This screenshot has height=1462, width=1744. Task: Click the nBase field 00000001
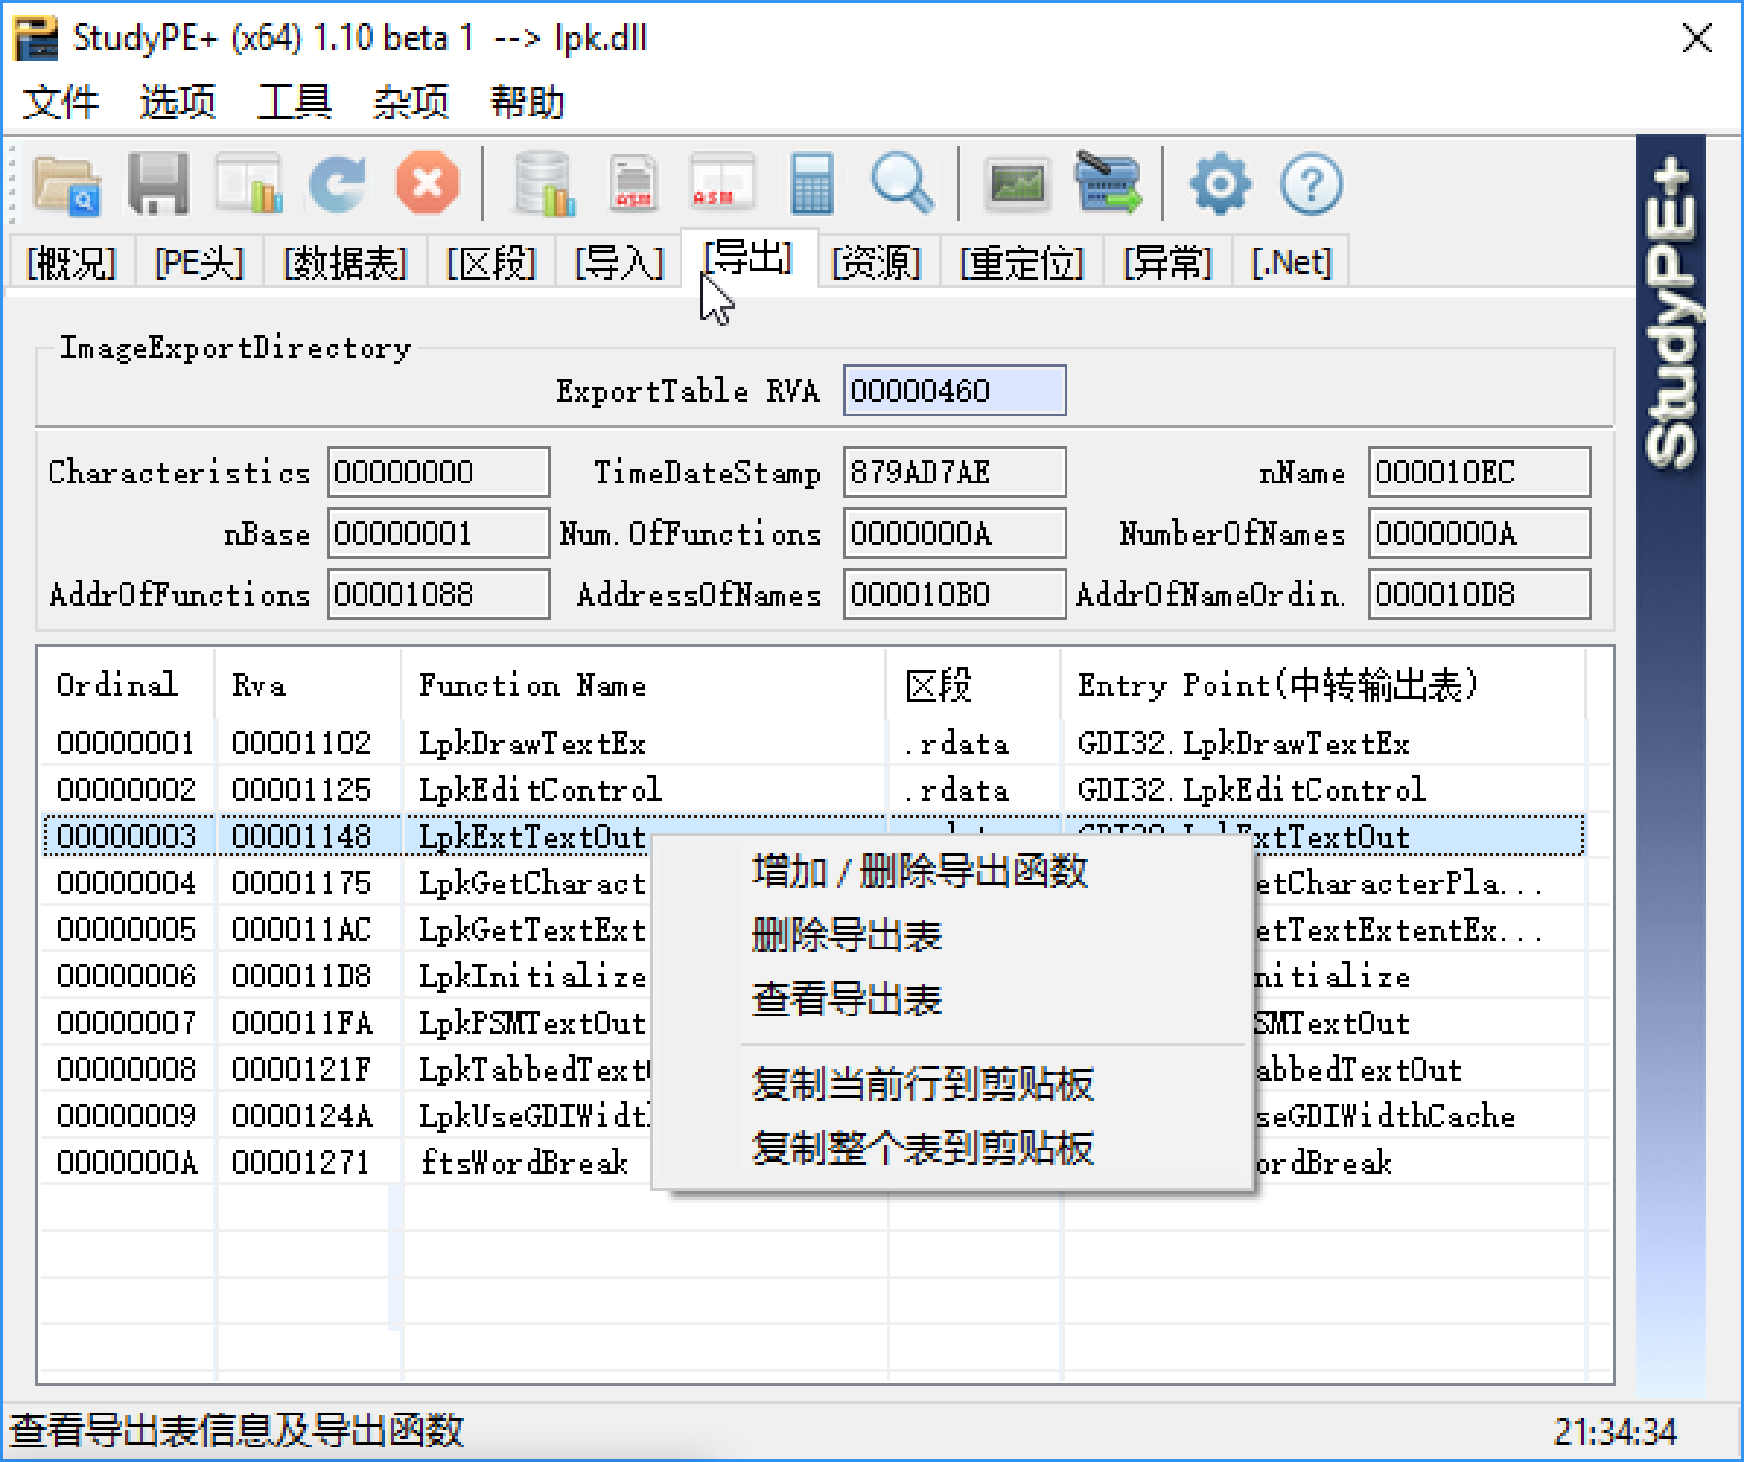[x=439, y=533]
